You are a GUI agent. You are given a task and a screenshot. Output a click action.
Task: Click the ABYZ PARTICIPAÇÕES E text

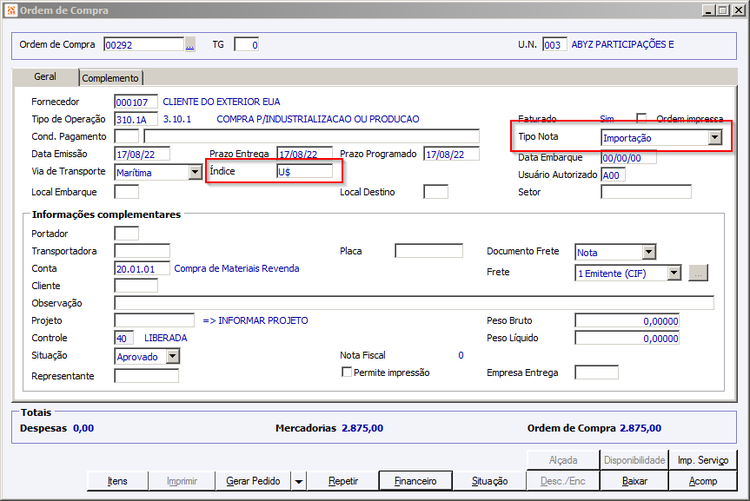coord(623,45)
